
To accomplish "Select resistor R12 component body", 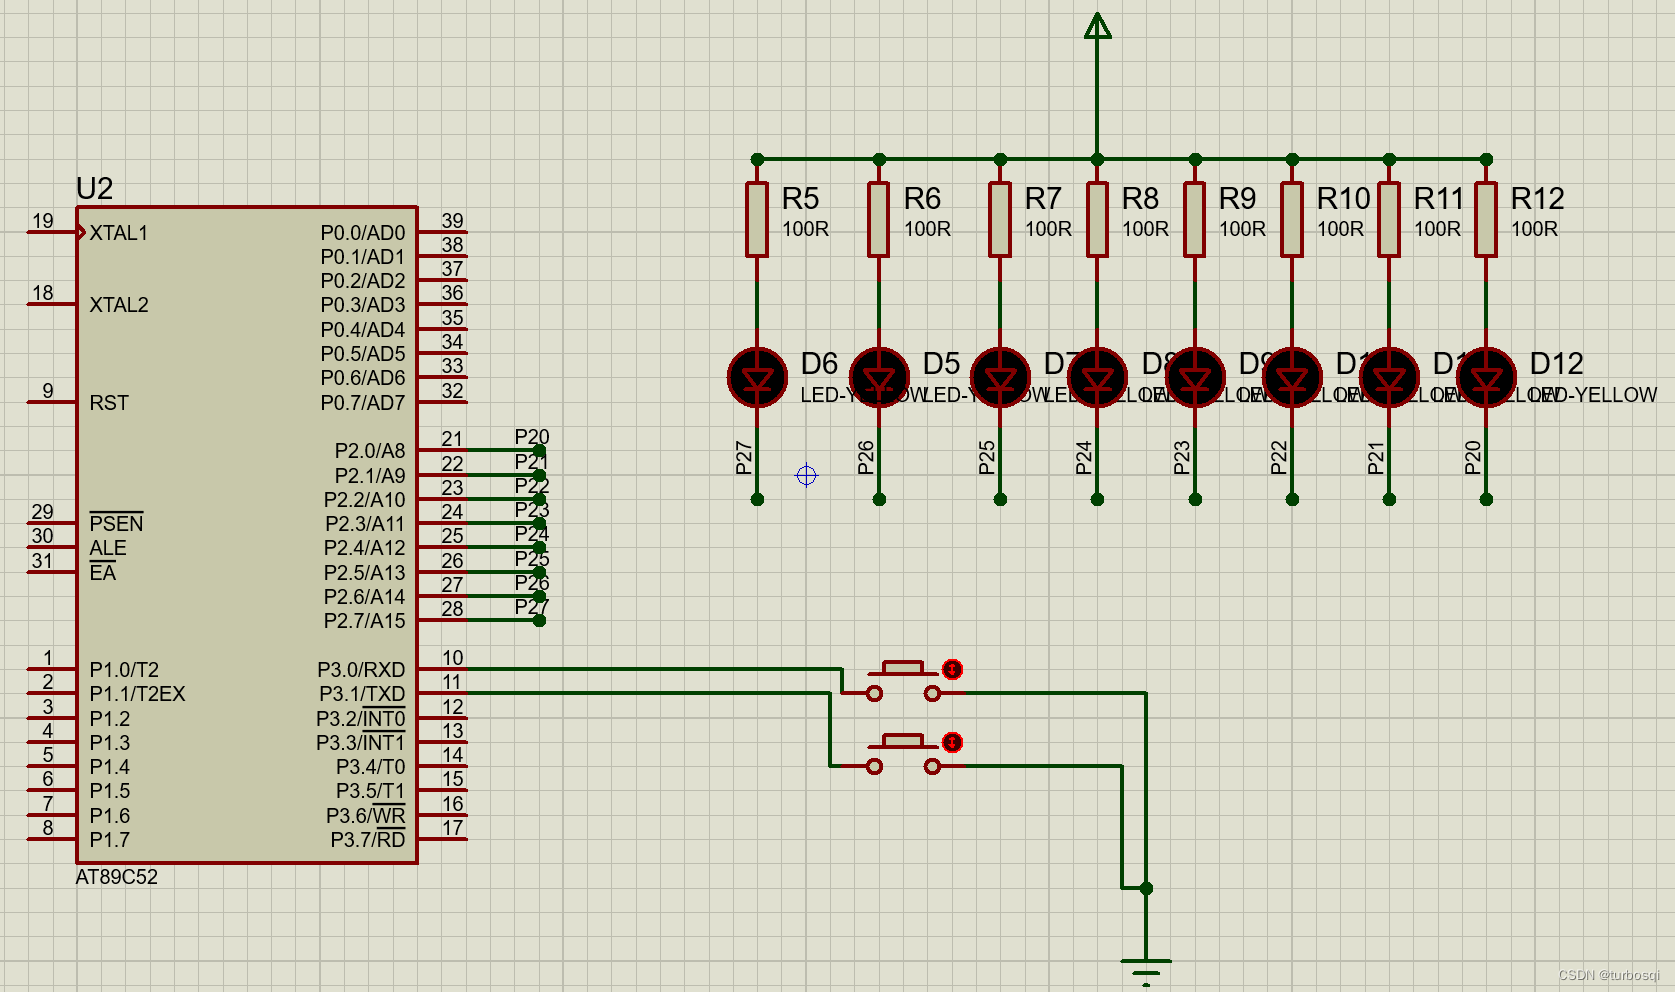I will (1486, 219).
